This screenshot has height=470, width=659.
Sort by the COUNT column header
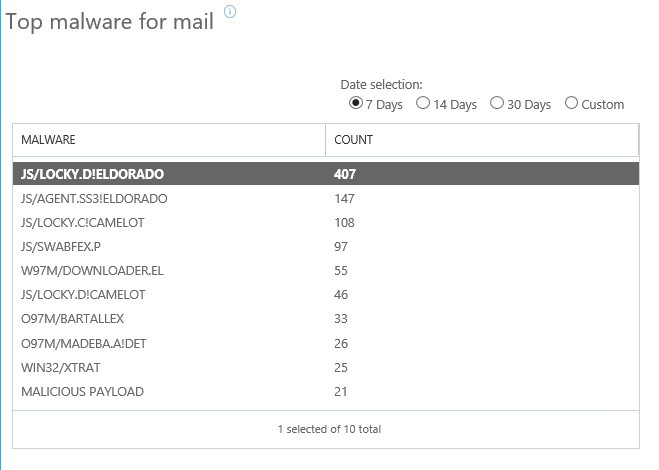tap(482, 140)
